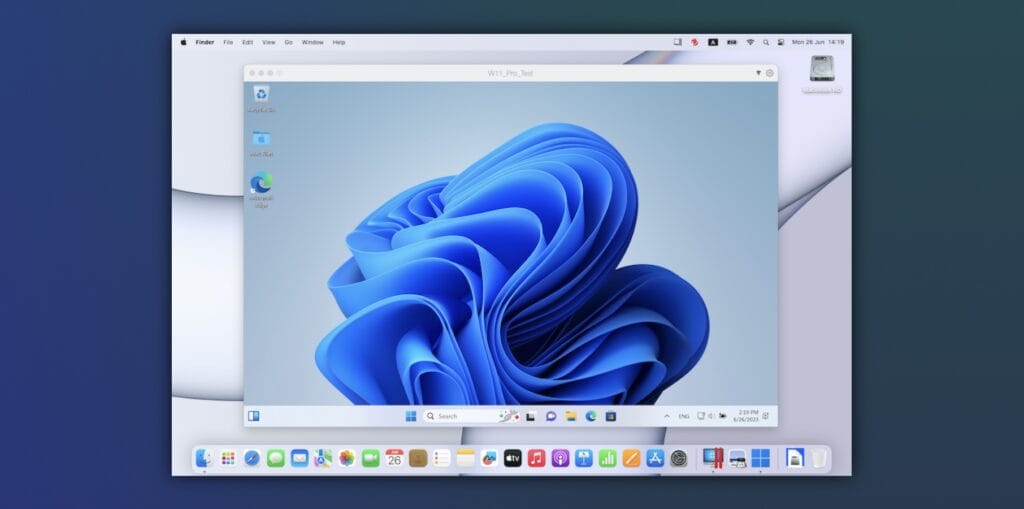Click the Parallels VM settings gear icon

coord(769,73)
